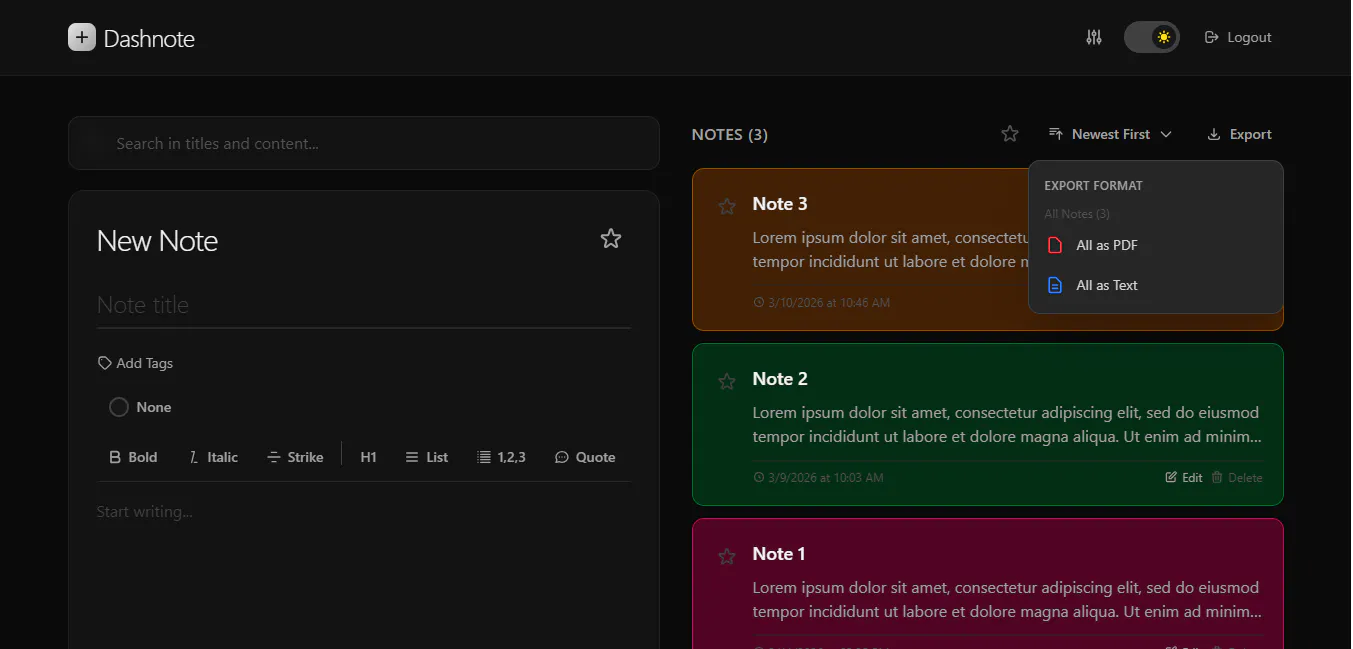This screenshot has width=1353, height=649.
Task: Click the Dashnote plus logo icon
Action: click(x=82, y=37)
